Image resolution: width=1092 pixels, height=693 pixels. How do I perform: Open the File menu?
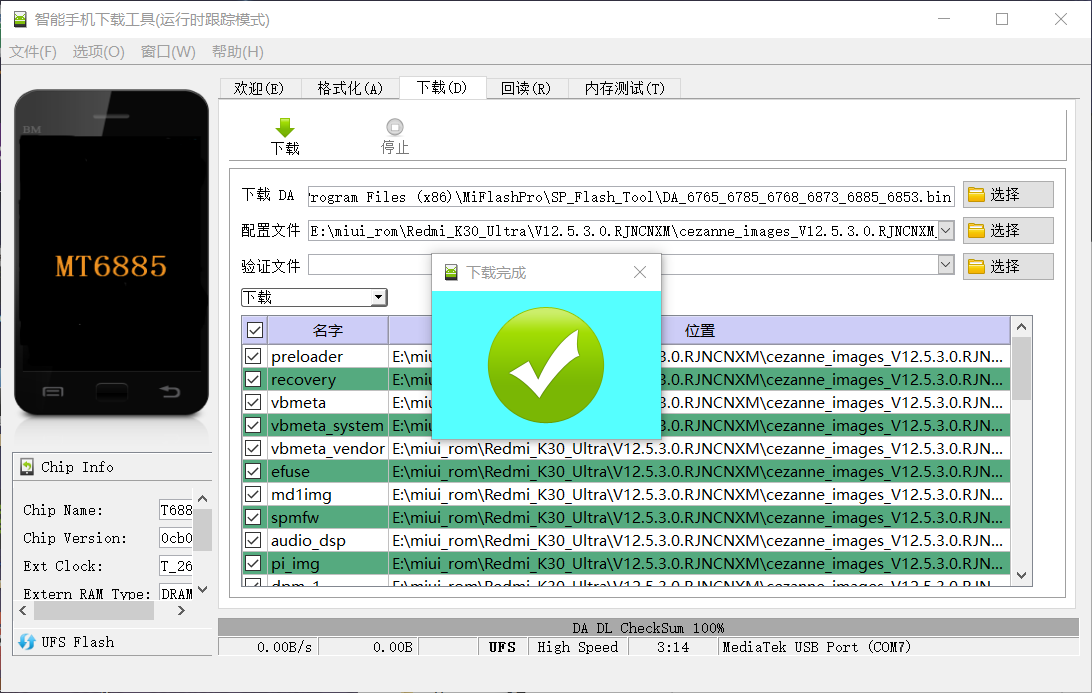(33, 52)
